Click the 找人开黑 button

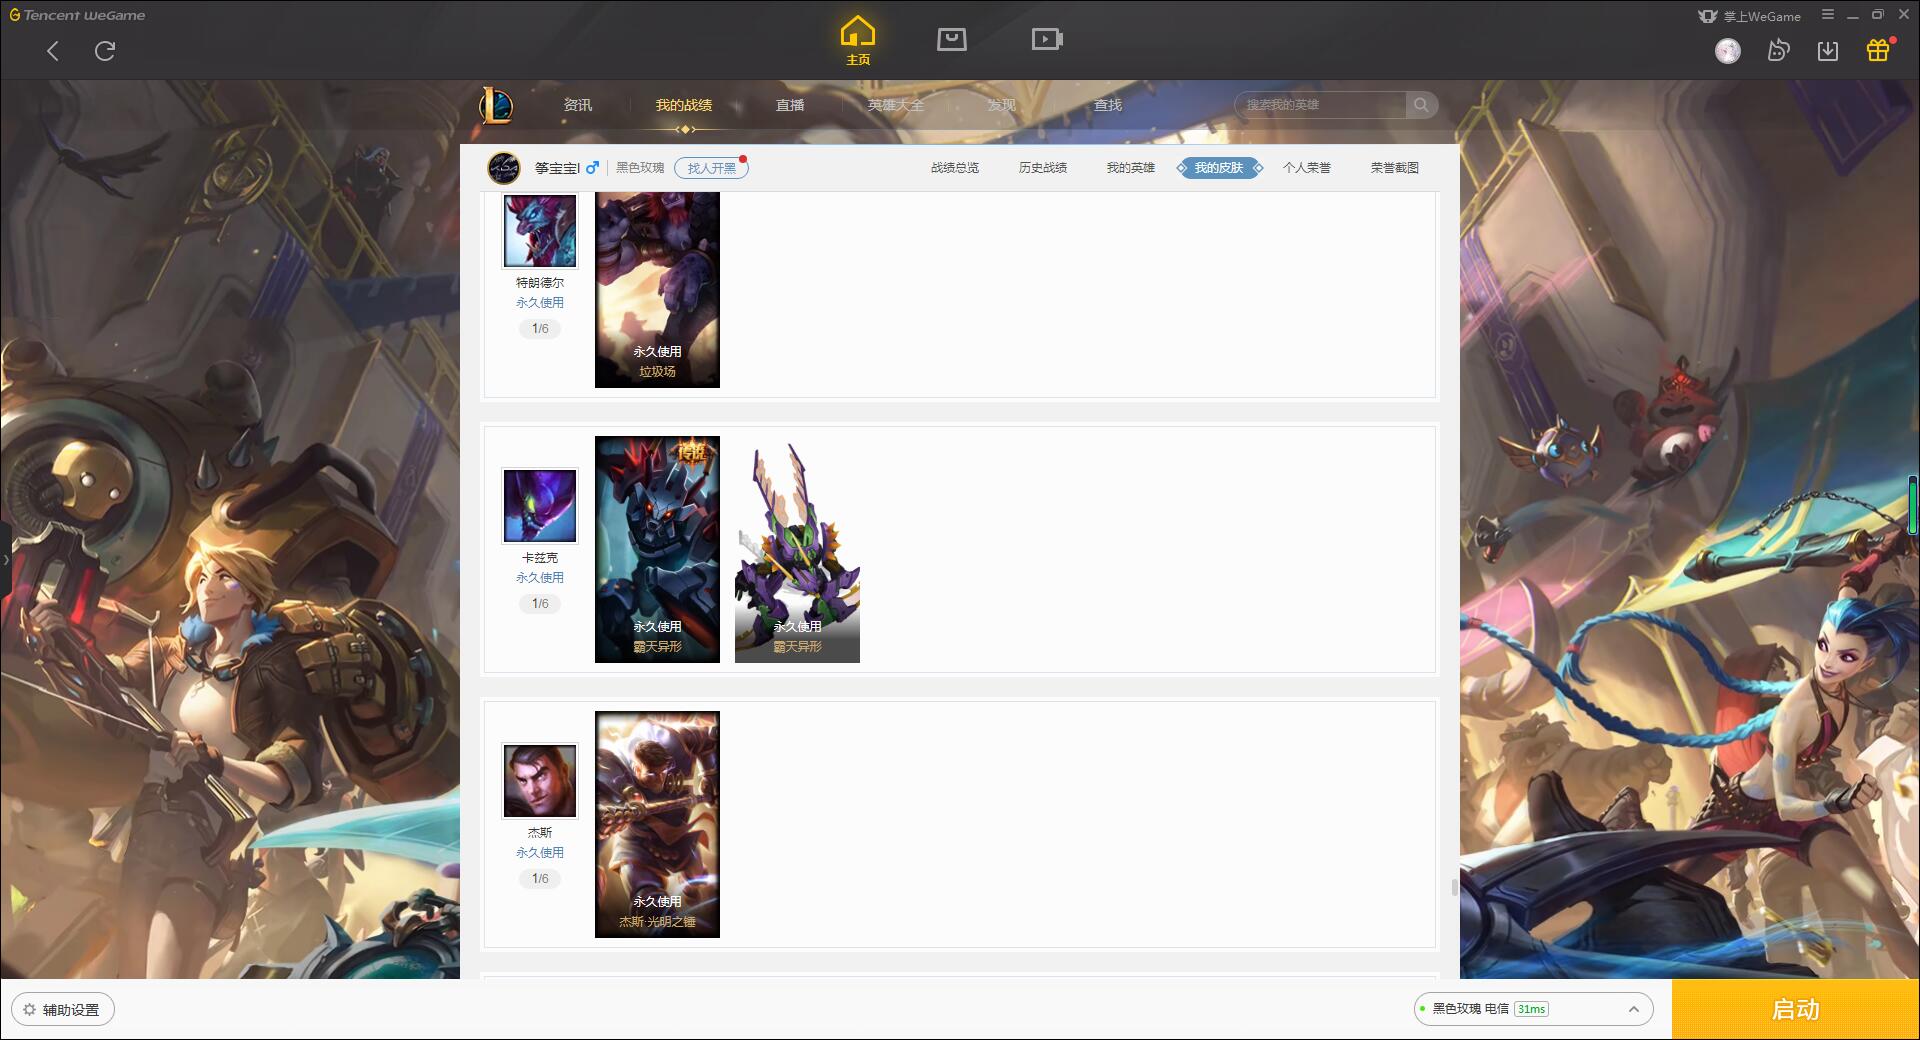pyautogui.click(x=711, y=168)
